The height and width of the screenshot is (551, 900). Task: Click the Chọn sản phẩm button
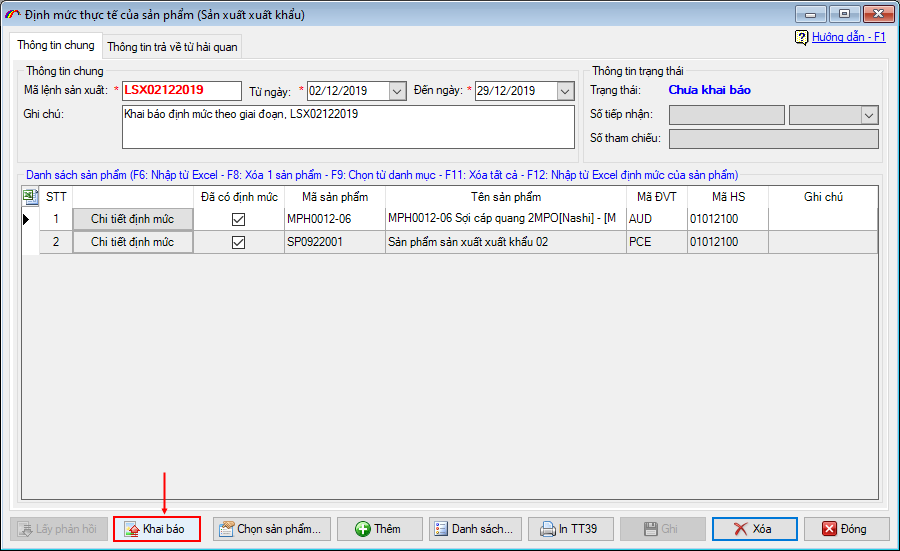tap(272, 529)
